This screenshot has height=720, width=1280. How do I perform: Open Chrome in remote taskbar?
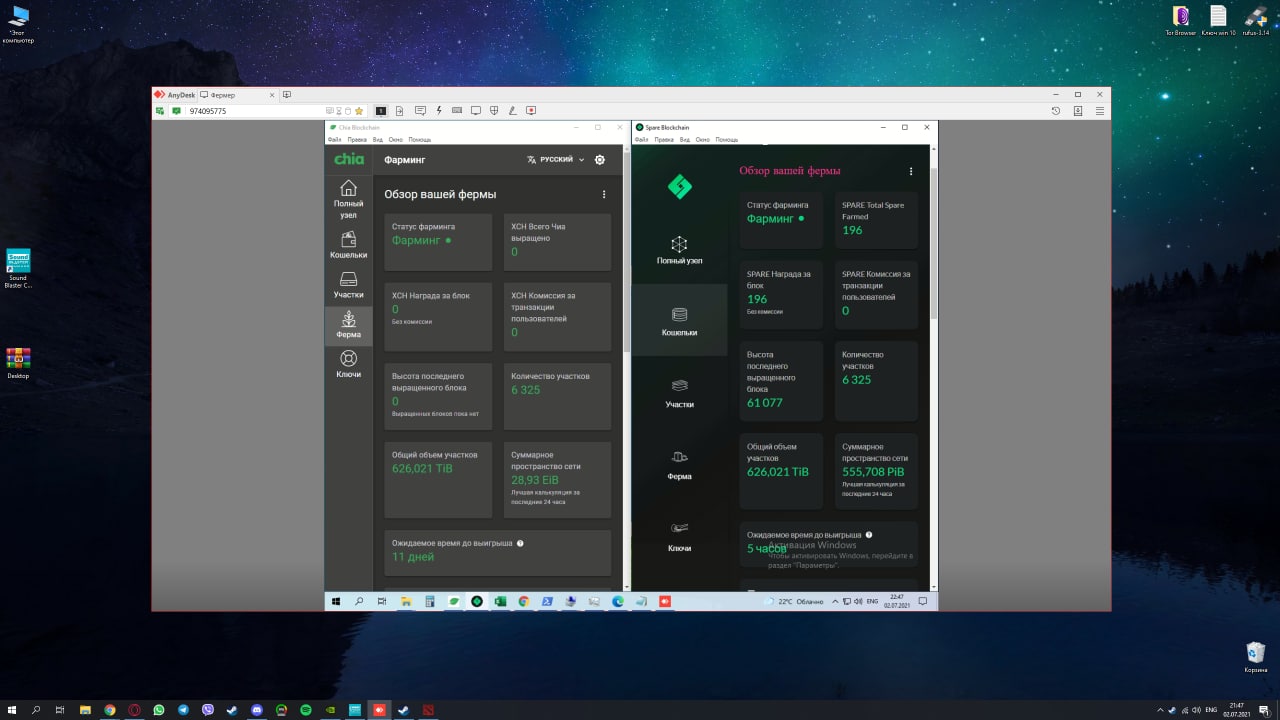[523, 601]
